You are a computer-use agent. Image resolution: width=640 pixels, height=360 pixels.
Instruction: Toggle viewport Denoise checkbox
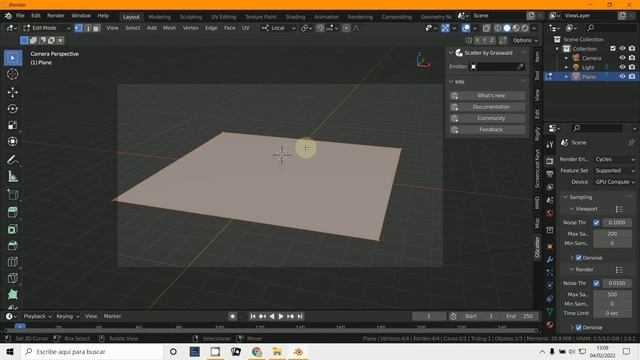[578, 258]
